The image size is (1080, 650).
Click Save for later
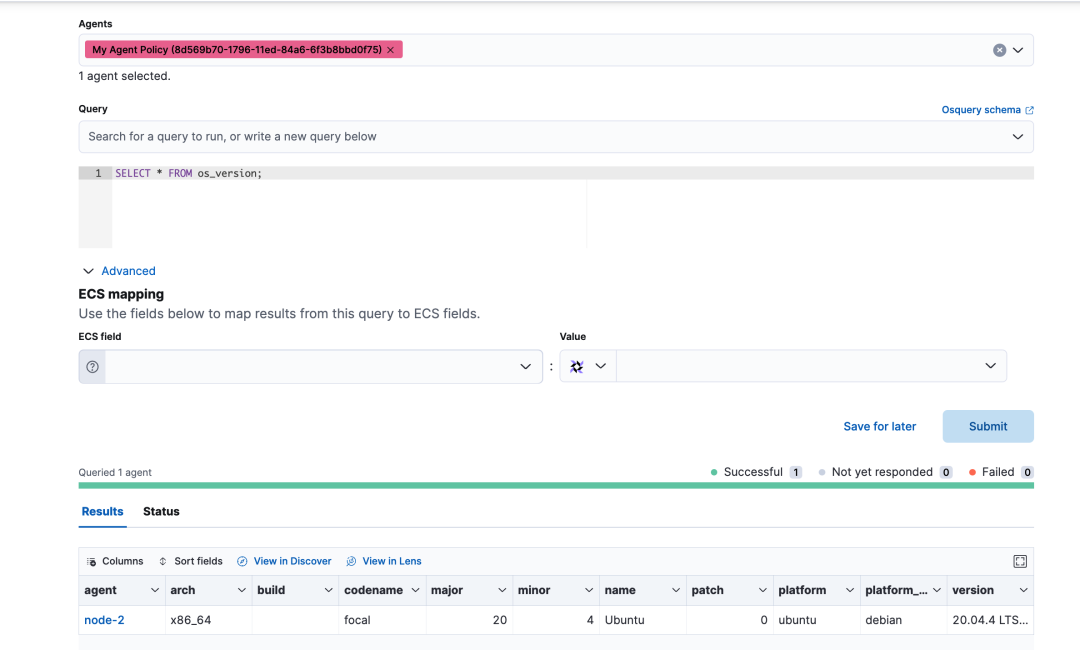[x=879, y=426]
